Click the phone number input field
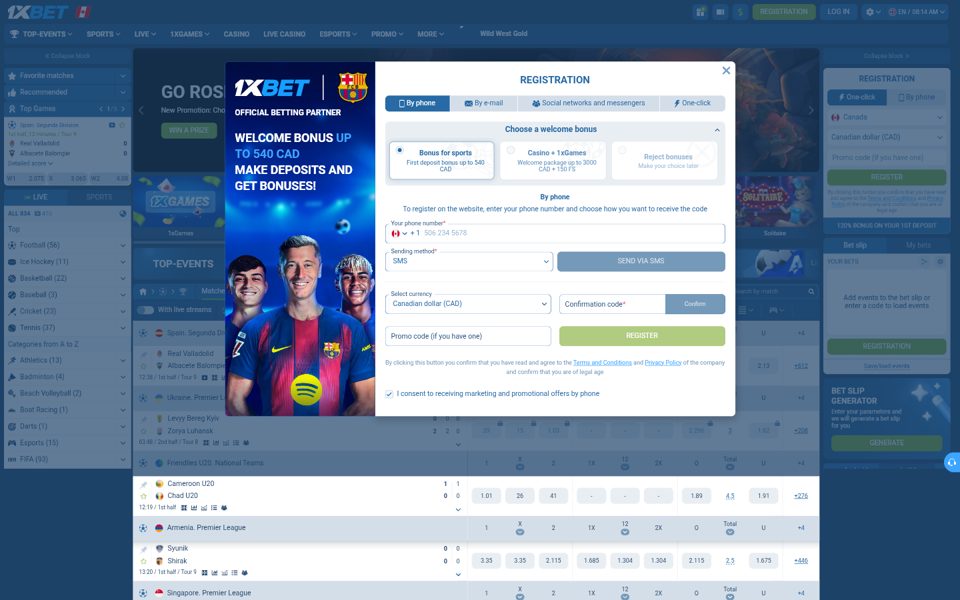This screenshot has height=600, width=960. (x=555, y=233)
